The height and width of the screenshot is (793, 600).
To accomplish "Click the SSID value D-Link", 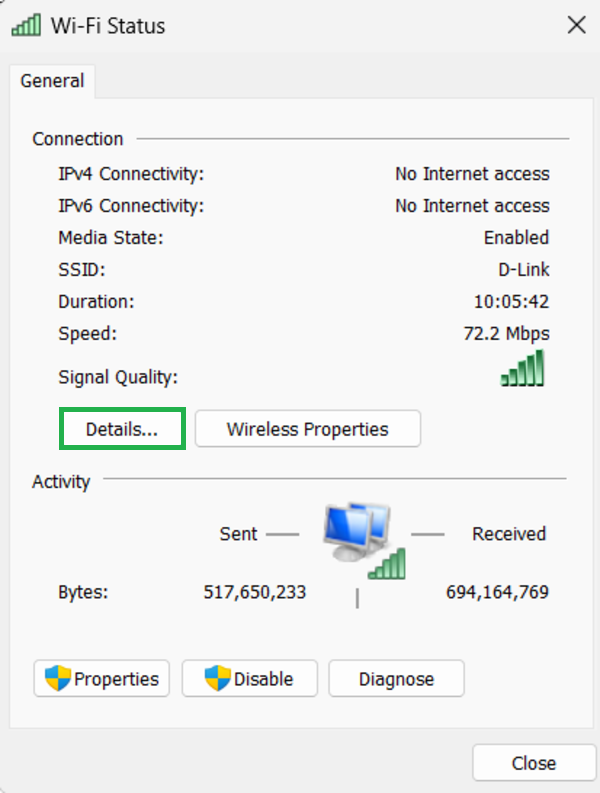I will (x=524, y=270).
